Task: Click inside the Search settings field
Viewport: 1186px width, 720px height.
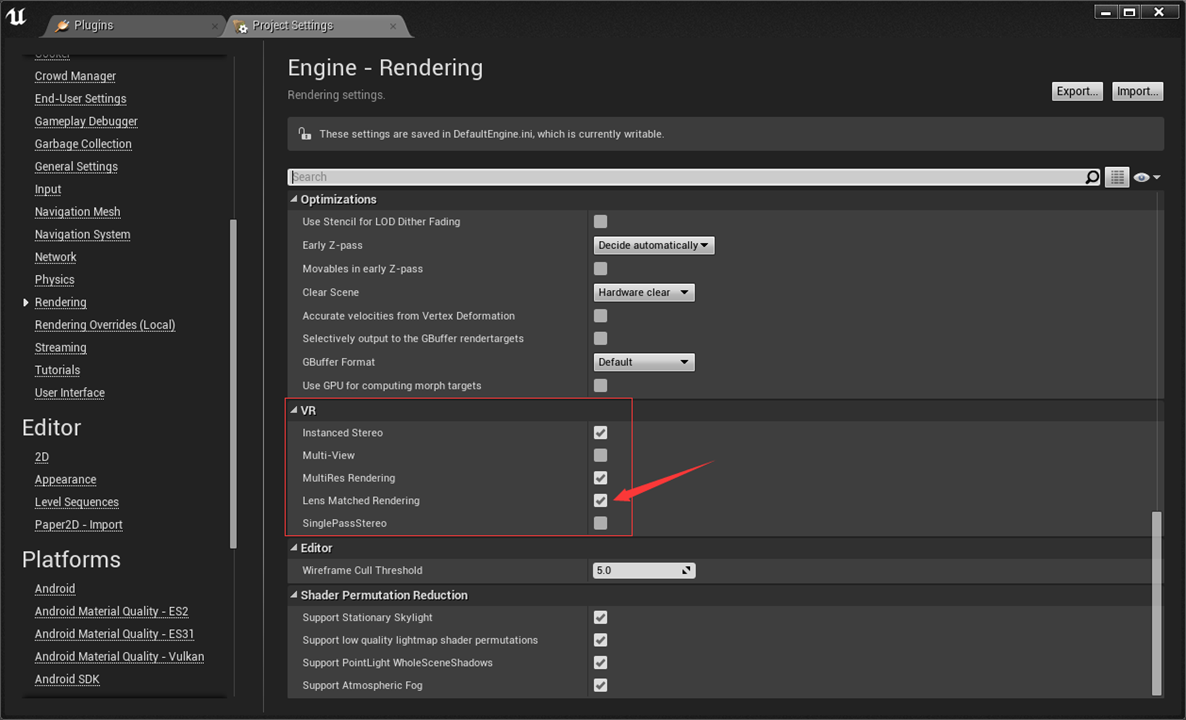Action: click(x=600, y=176)
